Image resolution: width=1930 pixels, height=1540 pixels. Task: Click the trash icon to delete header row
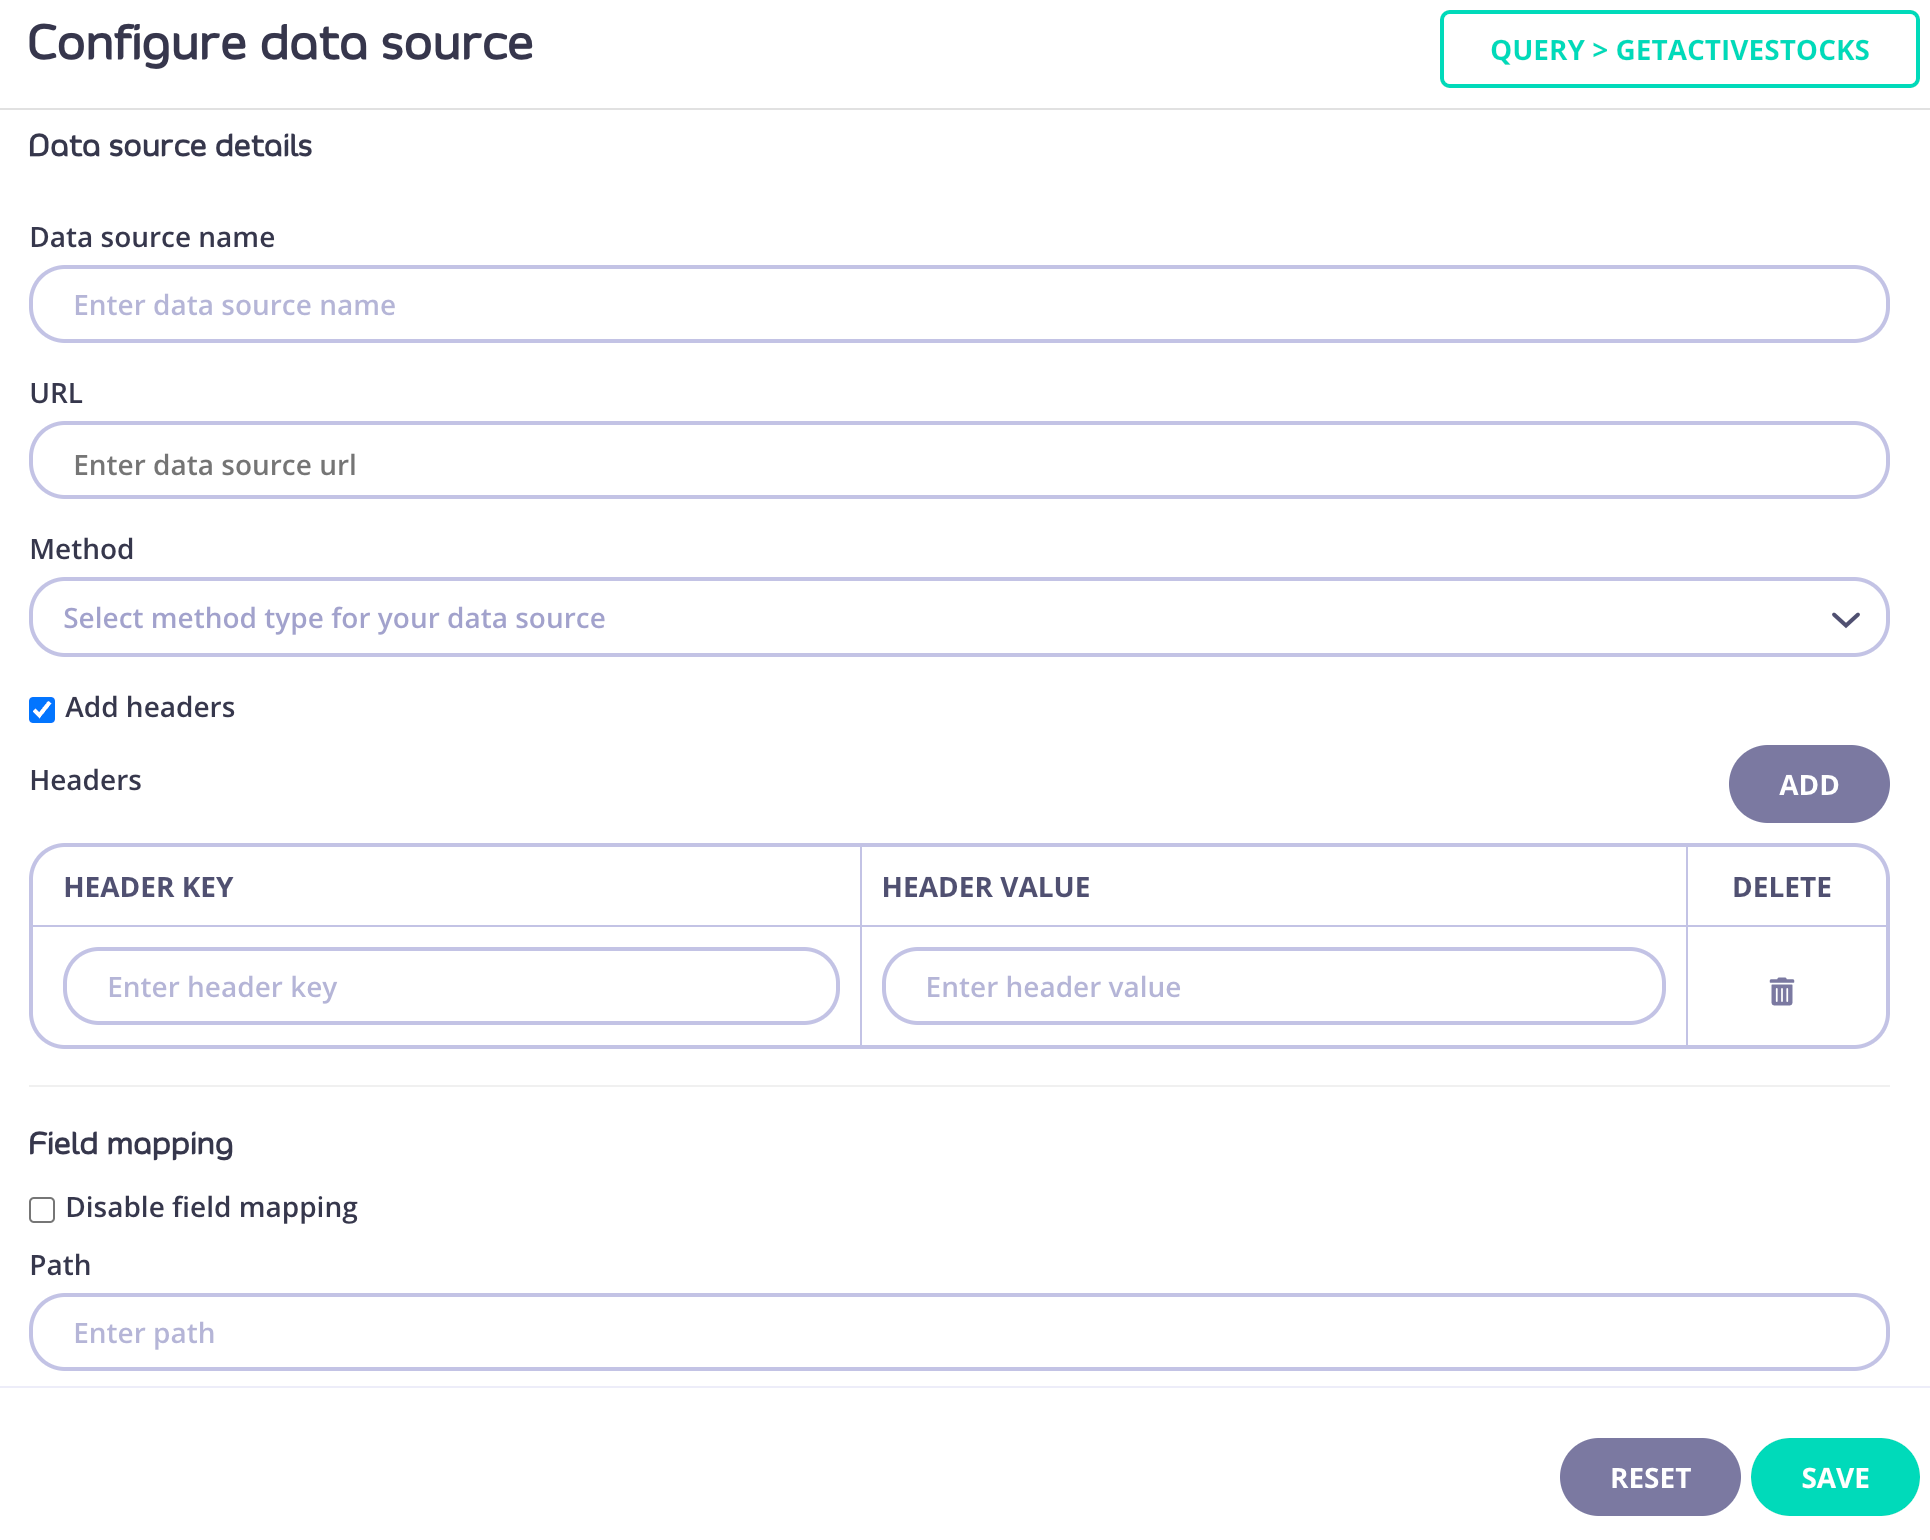pos(1781,991)
